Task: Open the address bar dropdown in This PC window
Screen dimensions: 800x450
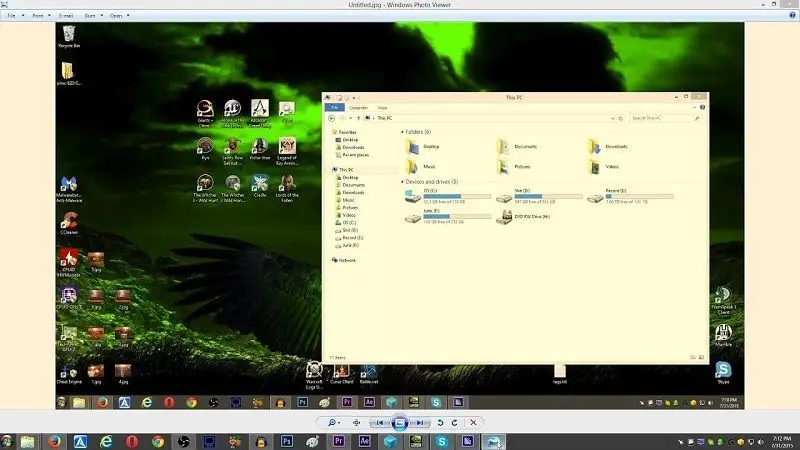Action: coord(613,118)
